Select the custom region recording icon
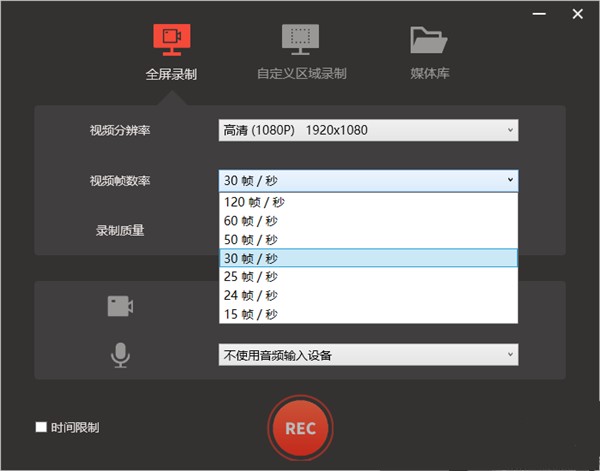600x471 pixels. (300, 40)
